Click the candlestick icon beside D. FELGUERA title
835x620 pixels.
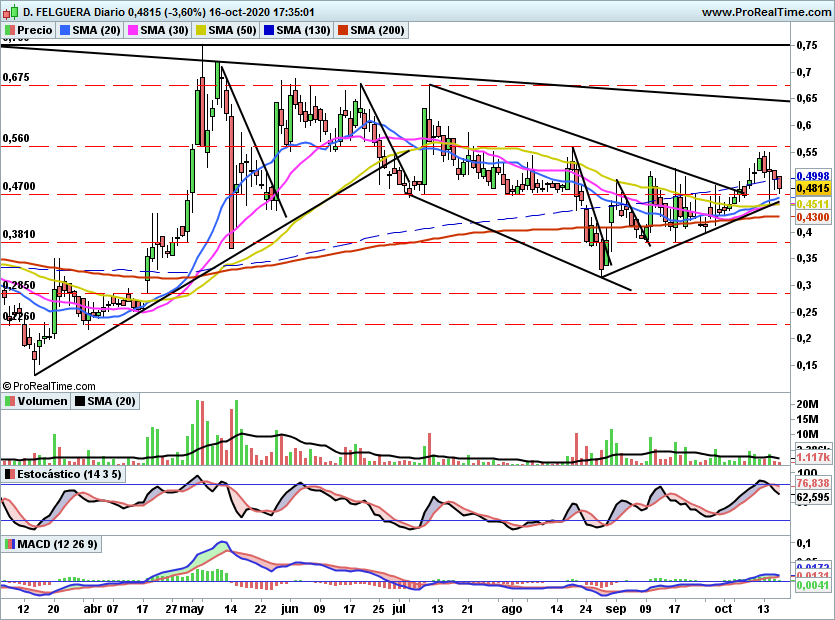pyautogui.click(x=11, y=12)
